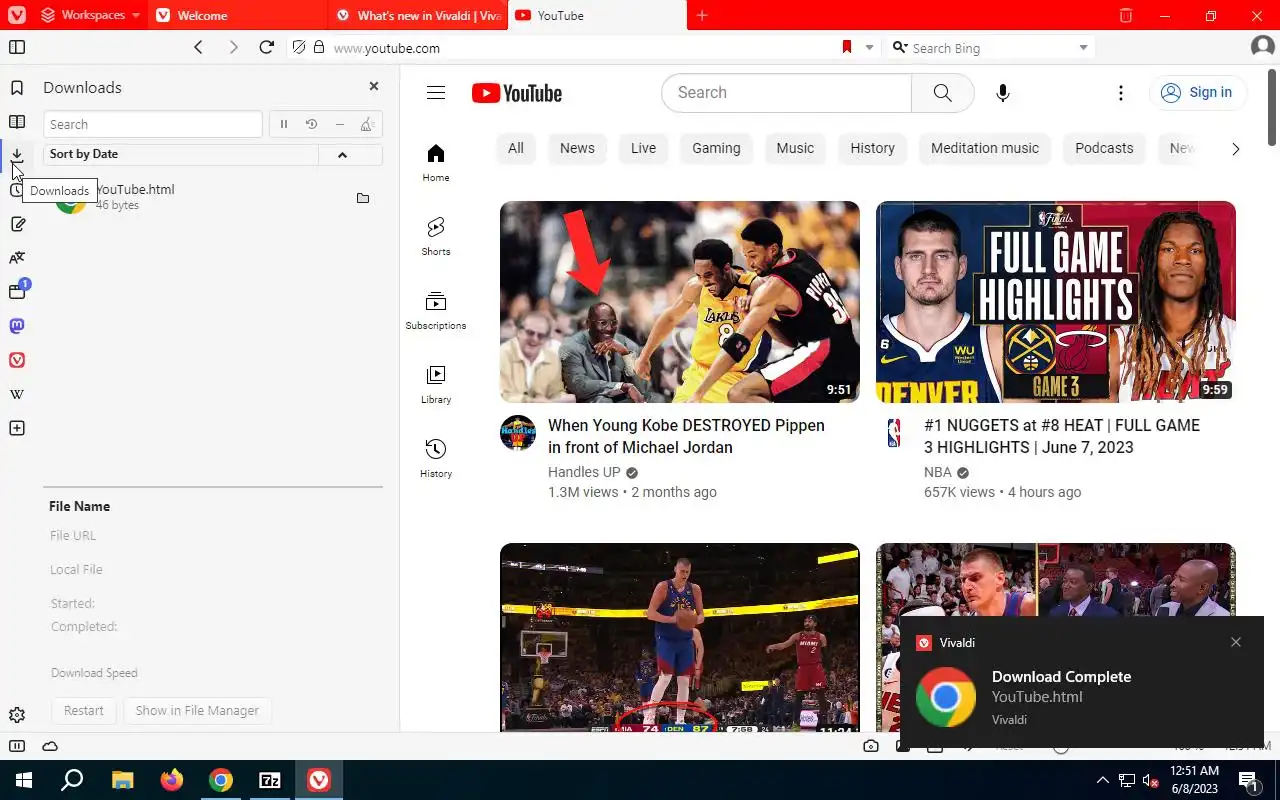The height and width of the screenshot is (800, 1280).
Task: Open Library in YouTube sidebar
Action: [x=436, y=384]
